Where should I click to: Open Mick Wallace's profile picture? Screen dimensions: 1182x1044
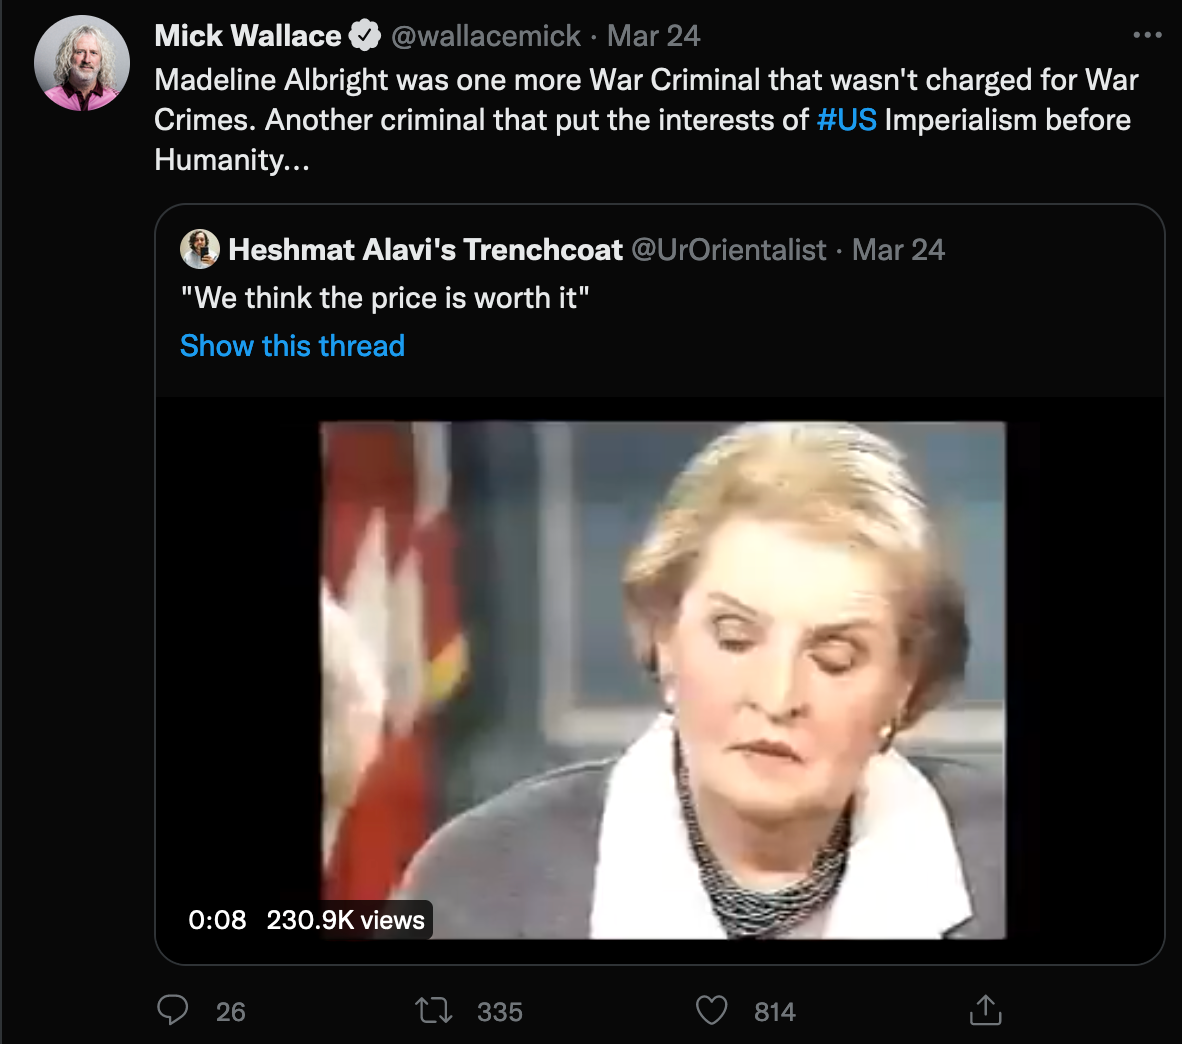click(82, 63)
